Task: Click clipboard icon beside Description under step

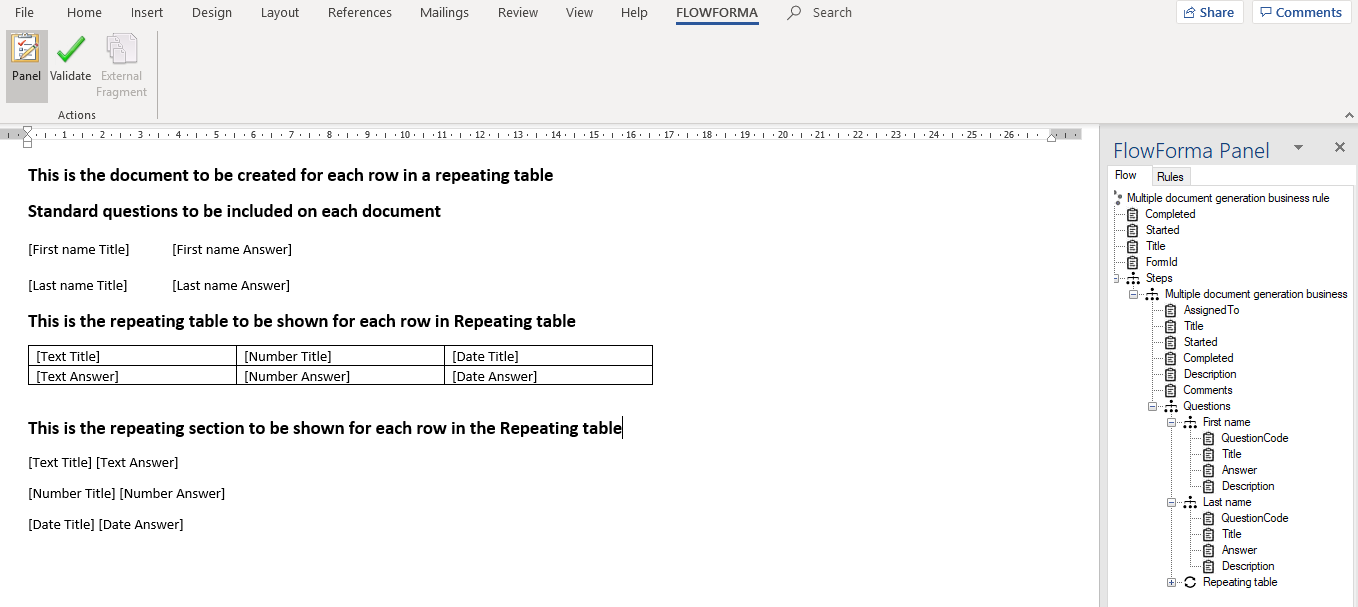Action: pos(1171,374)
